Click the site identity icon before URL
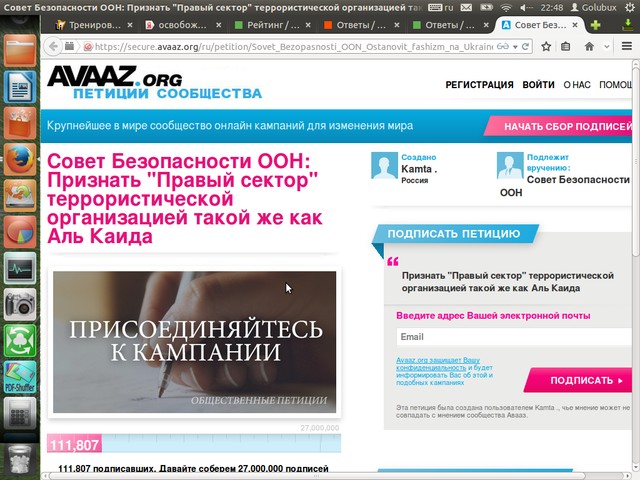Screen dimensions: 640x480 pyautogui.click(x=88, y=47)
